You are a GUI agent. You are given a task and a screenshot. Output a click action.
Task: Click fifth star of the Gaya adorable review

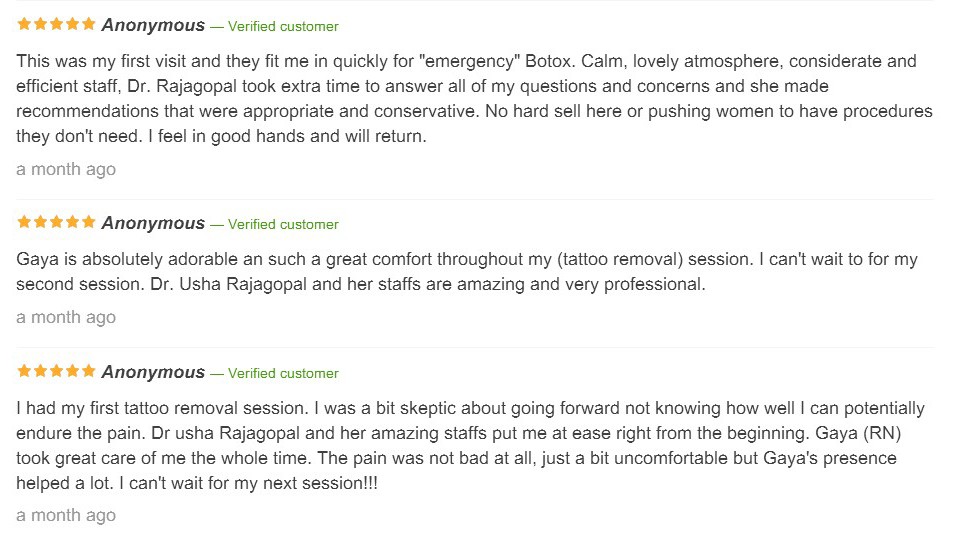click(89, 222)
